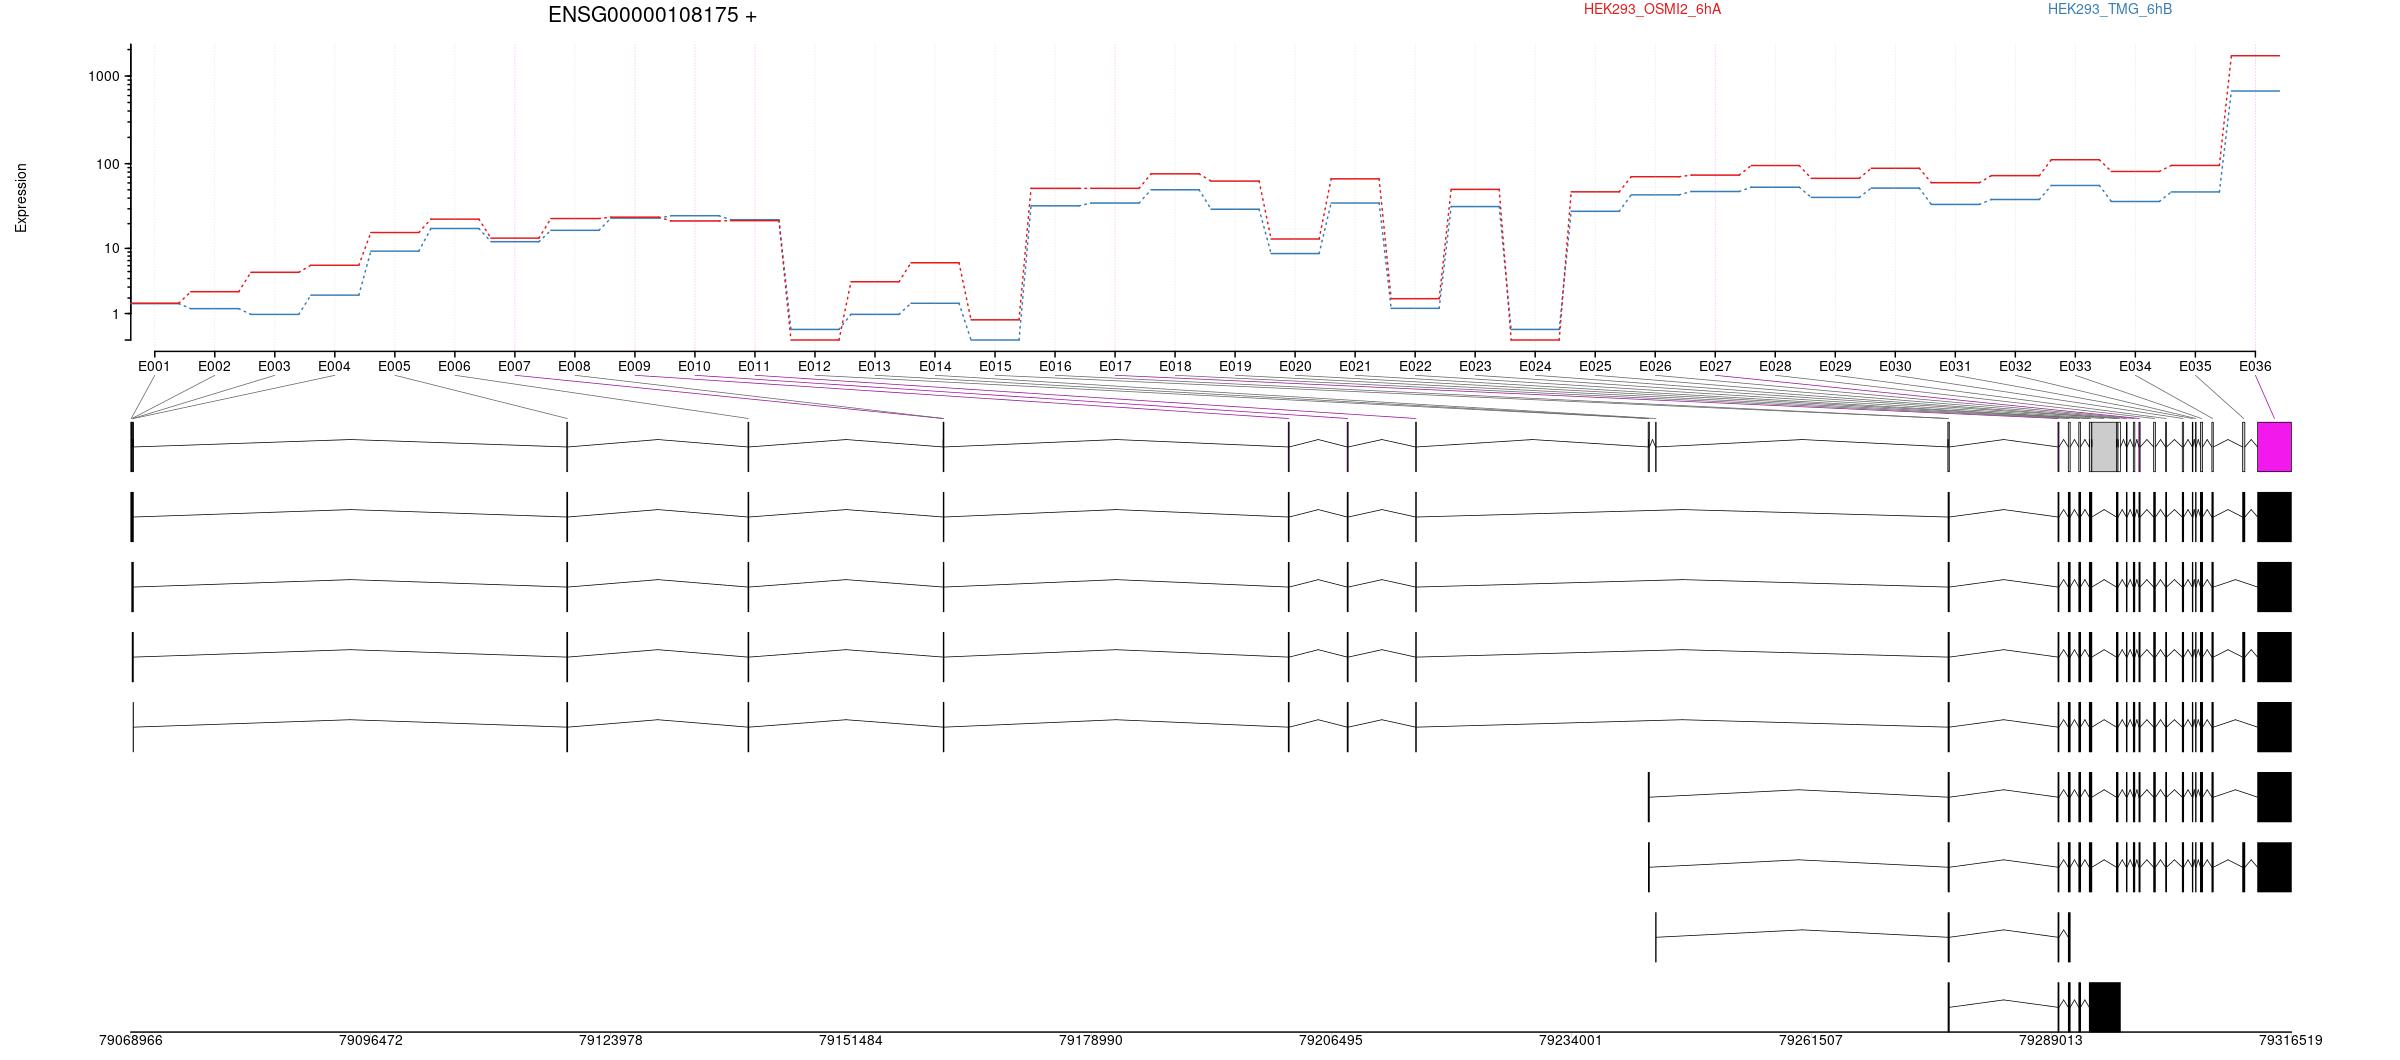Click the Expression y-axis title

[21, 198]
